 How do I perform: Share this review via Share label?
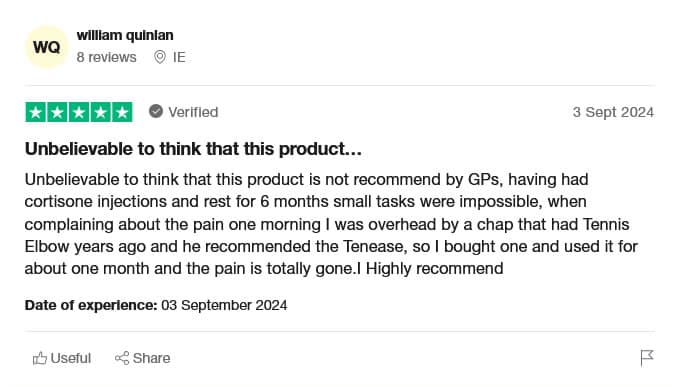151,358
